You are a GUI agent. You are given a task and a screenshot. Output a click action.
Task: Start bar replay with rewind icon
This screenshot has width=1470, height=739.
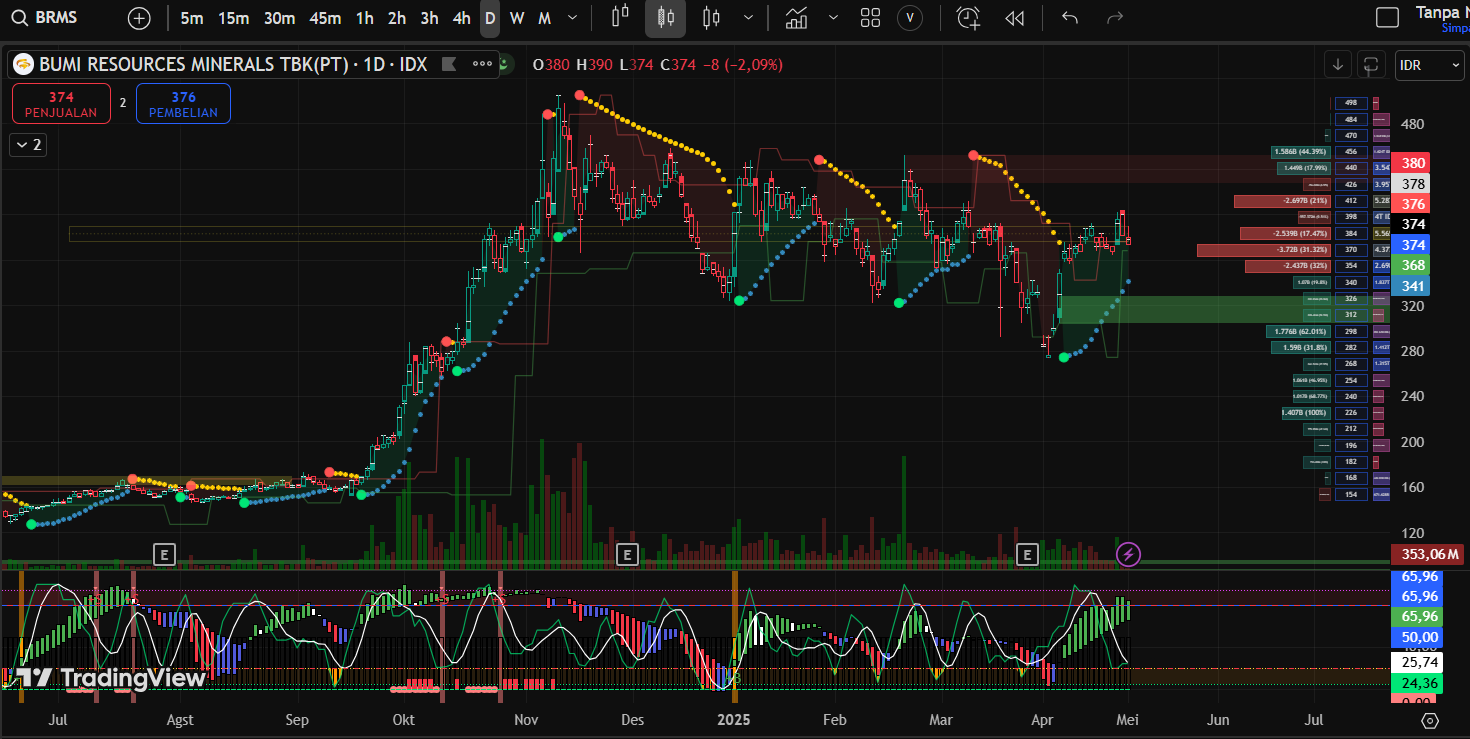pyautogui.click(x=1014, y=18)
